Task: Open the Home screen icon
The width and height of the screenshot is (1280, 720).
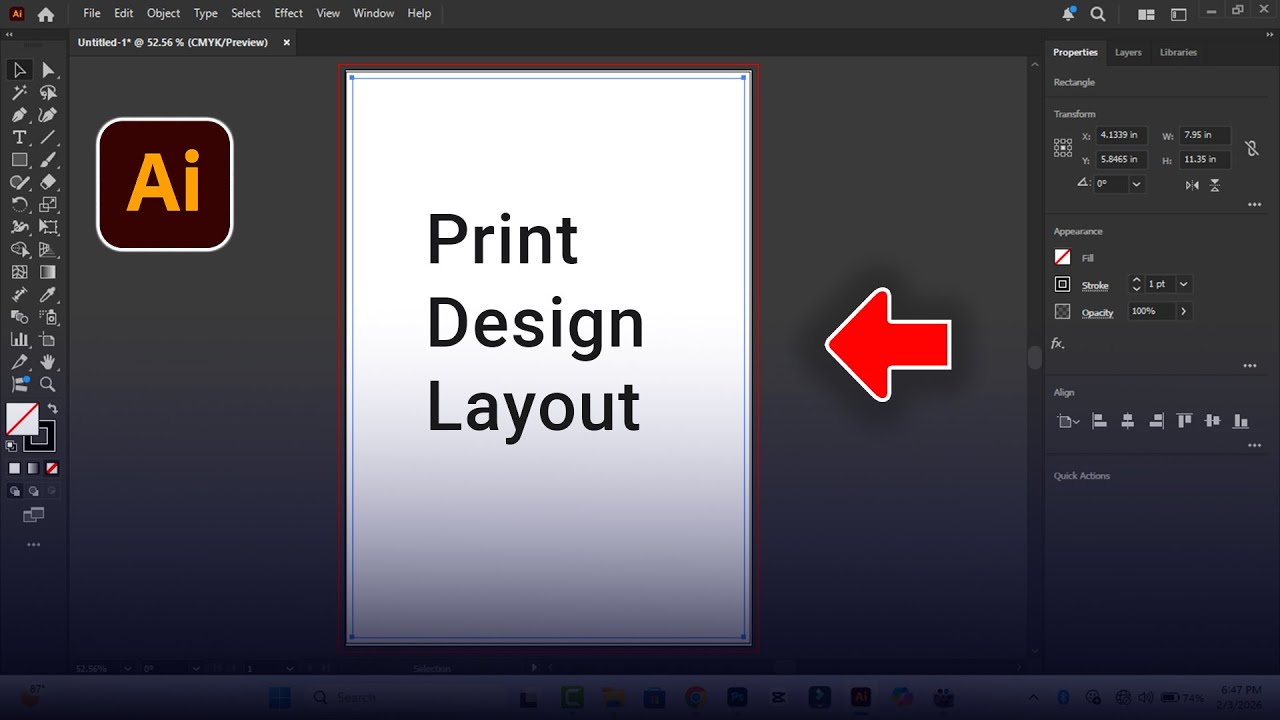Action: point(45,14)
